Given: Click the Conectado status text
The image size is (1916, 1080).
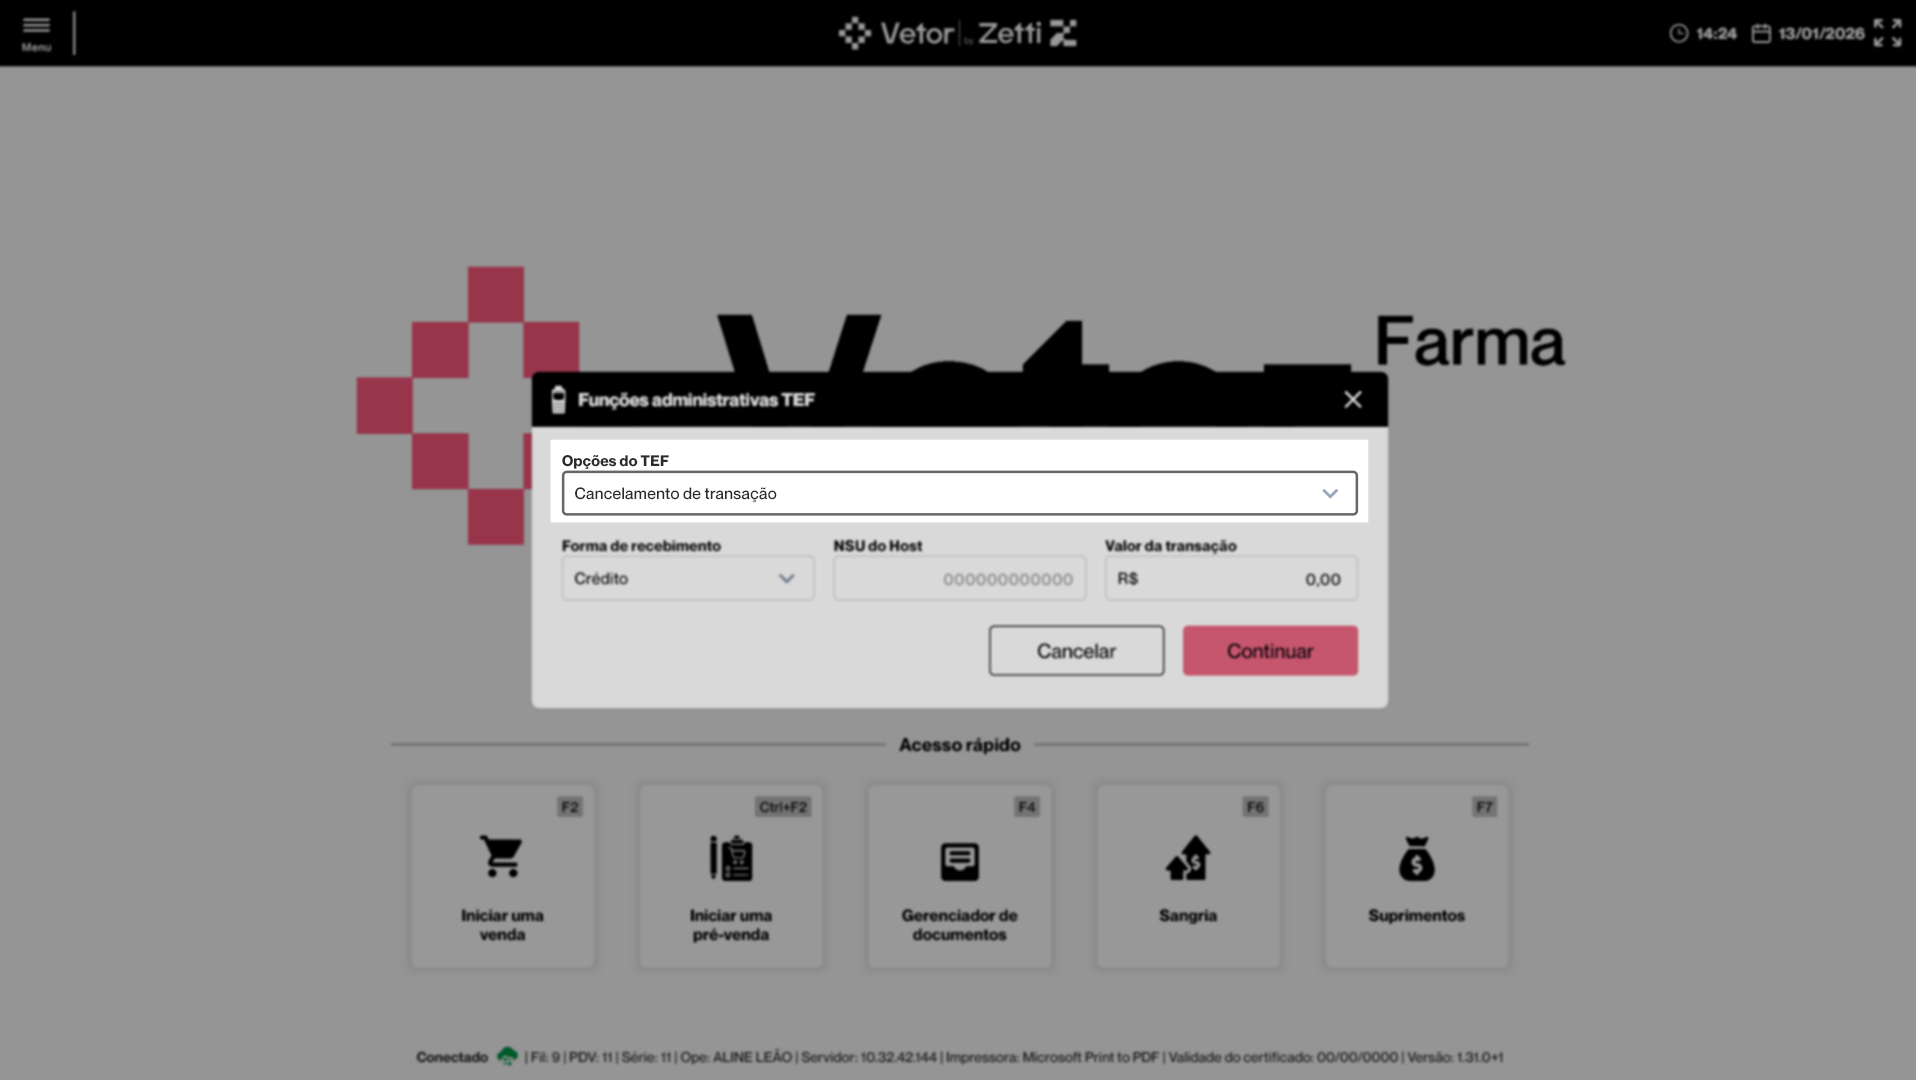Looking at the screenshot, I should tap(452, 1057).
